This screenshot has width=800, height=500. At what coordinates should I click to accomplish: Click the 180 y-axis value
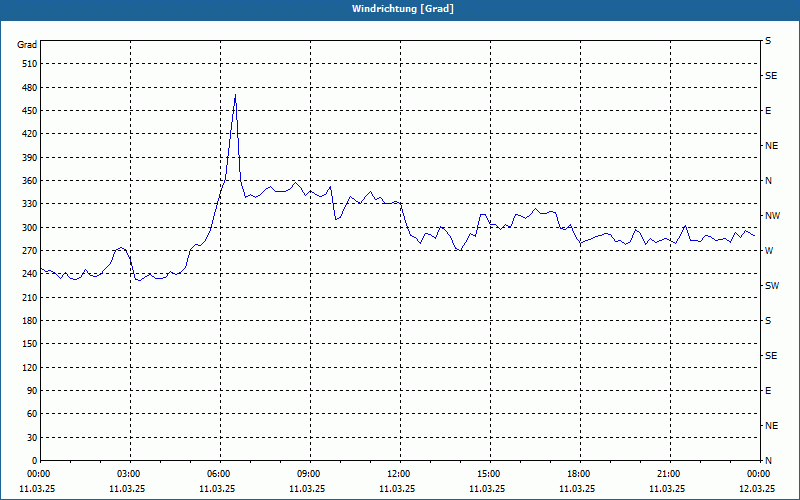(x=30, y=321)
